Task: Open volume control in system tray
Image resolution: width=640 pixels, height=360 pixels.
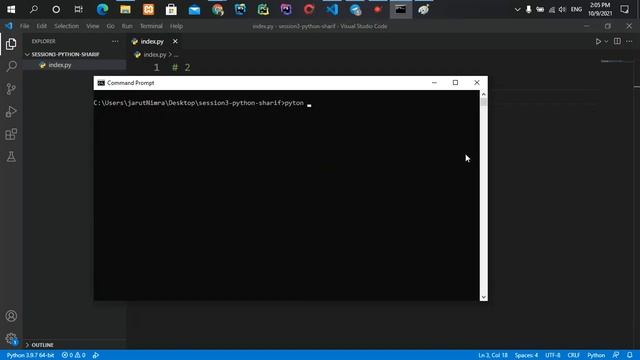Action: coord(562,9)
